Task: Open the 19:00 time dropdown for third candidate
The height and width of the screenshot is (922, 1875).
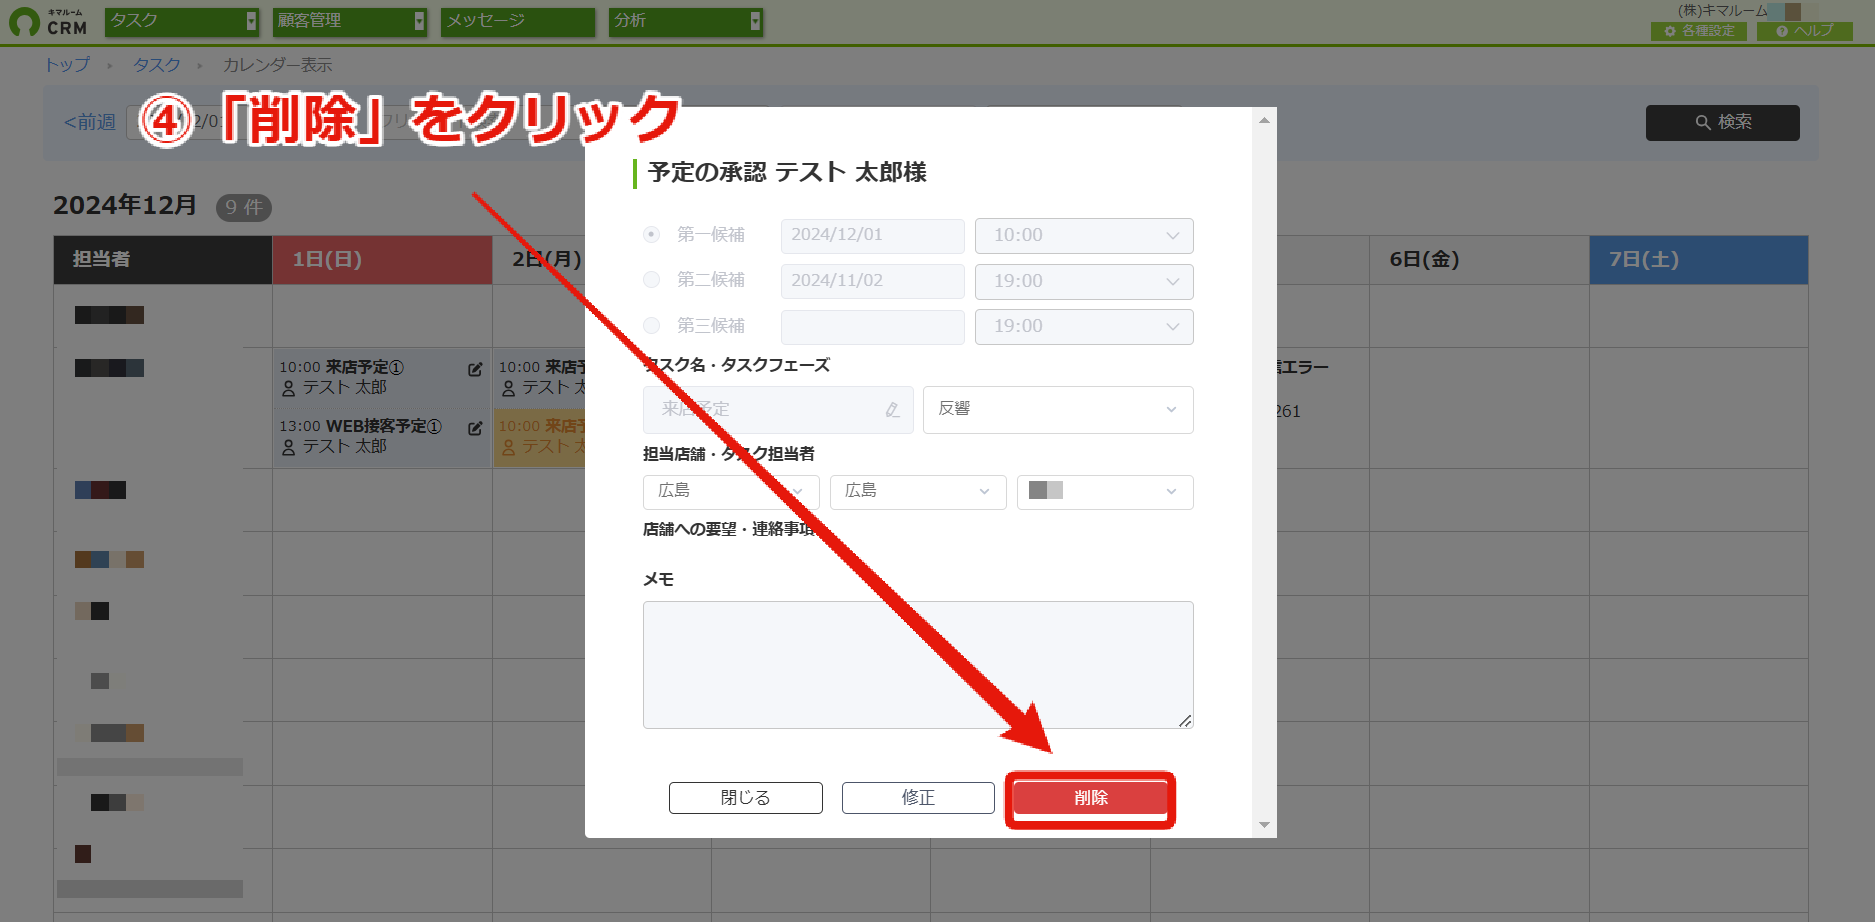Action: point(1084,327)
